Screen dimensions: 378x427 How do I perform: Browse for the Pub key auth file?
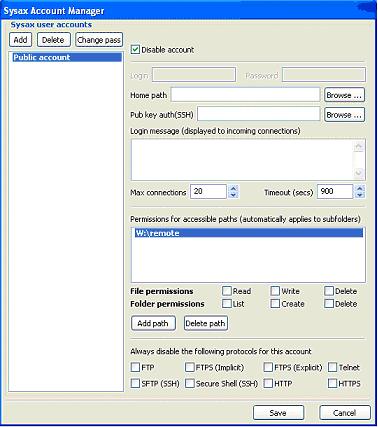click(344, 115)
